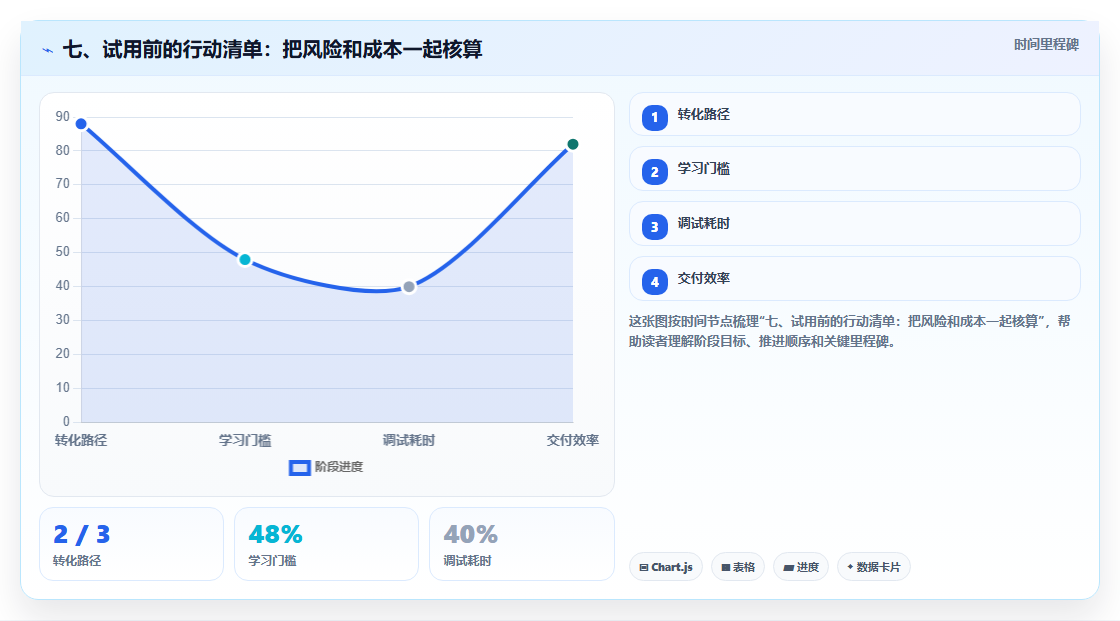This screenshot has width=1120, height=621.
Task: Select step 3 调试耗时 in the list
Action: click(x=854, y=224)
